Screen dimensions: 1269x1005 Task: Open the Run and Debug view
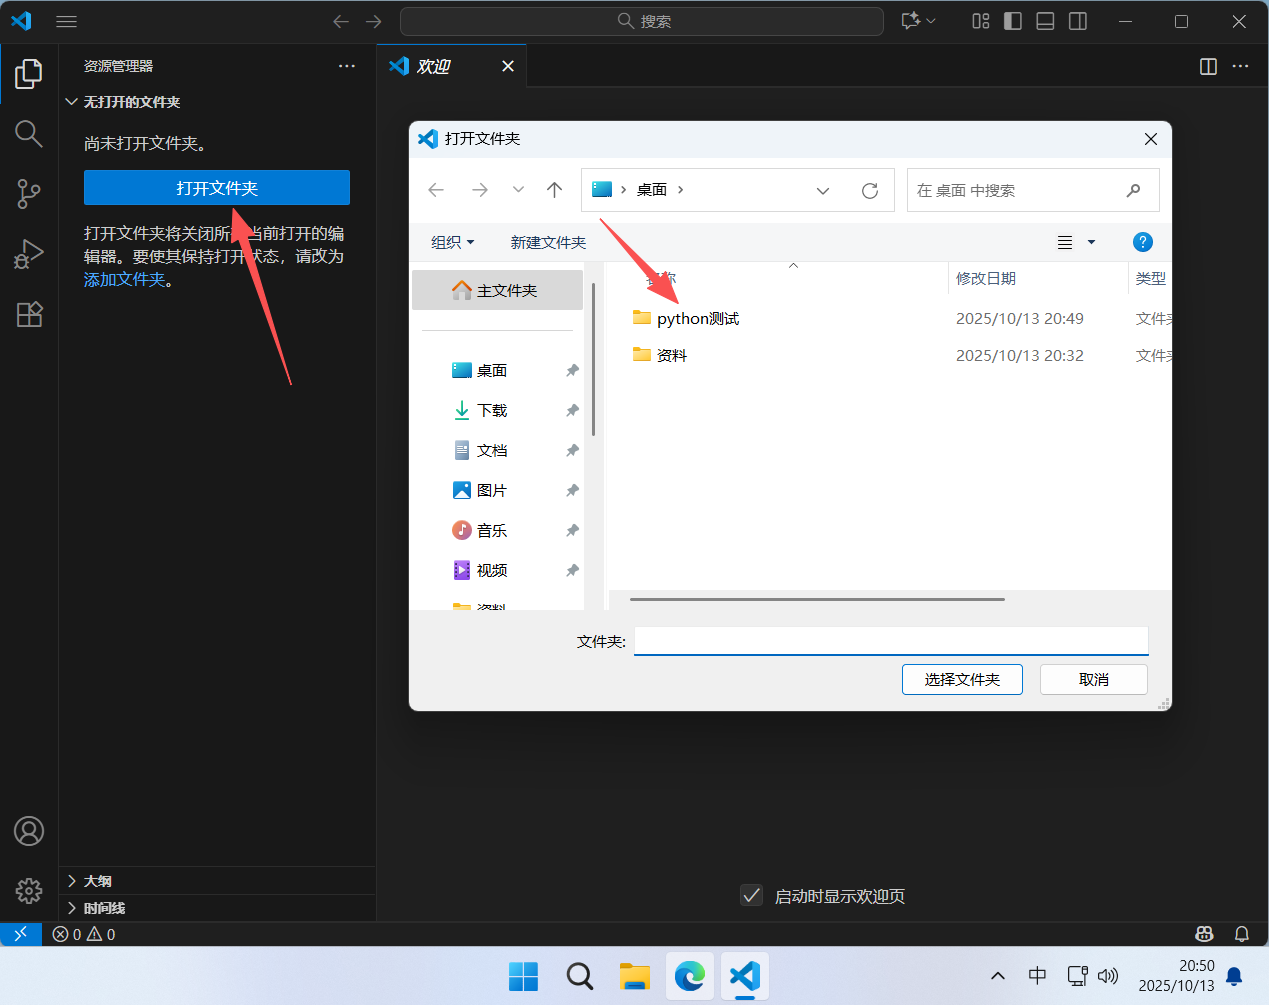[x=29, y=254]
